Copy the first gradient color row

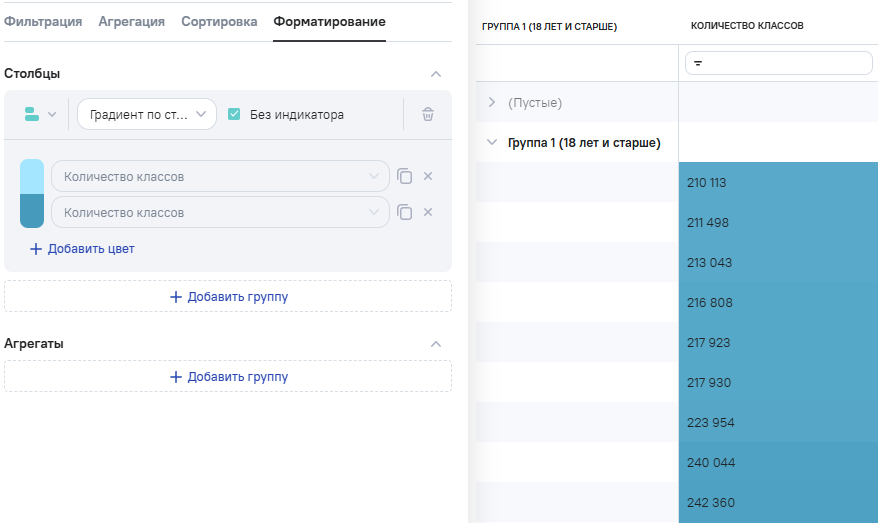click(404, 176)
